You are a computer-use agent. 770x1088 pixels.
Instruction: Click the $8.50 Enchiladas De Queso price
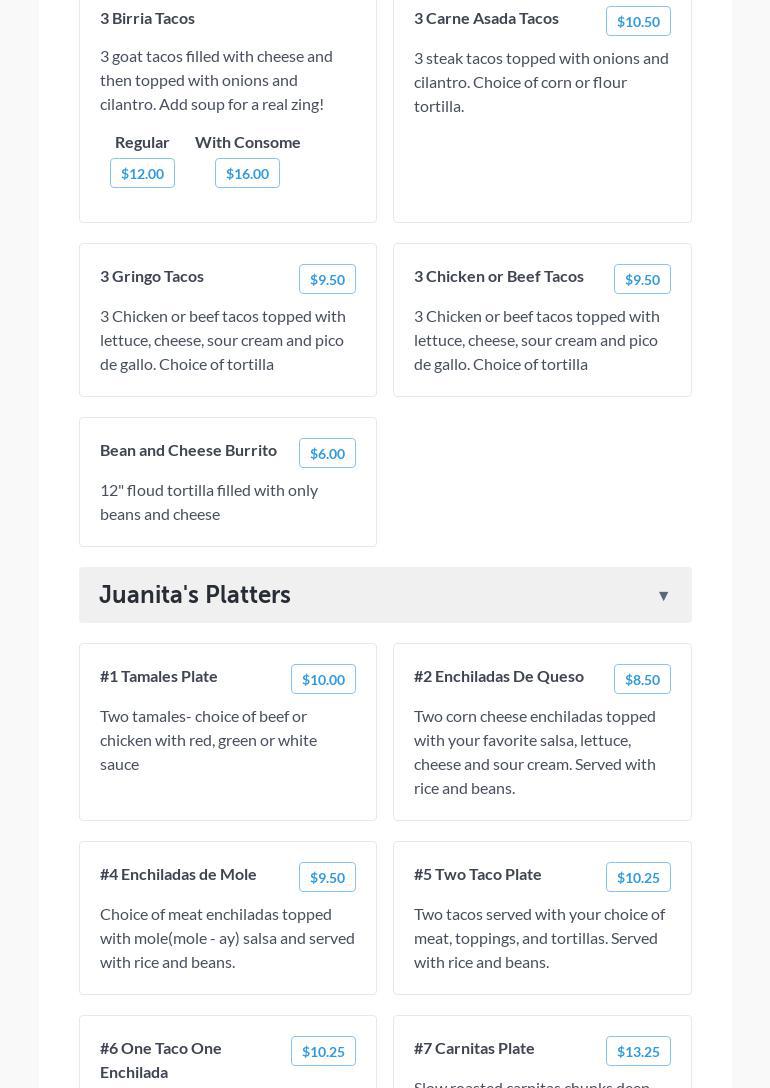(642, 679)
